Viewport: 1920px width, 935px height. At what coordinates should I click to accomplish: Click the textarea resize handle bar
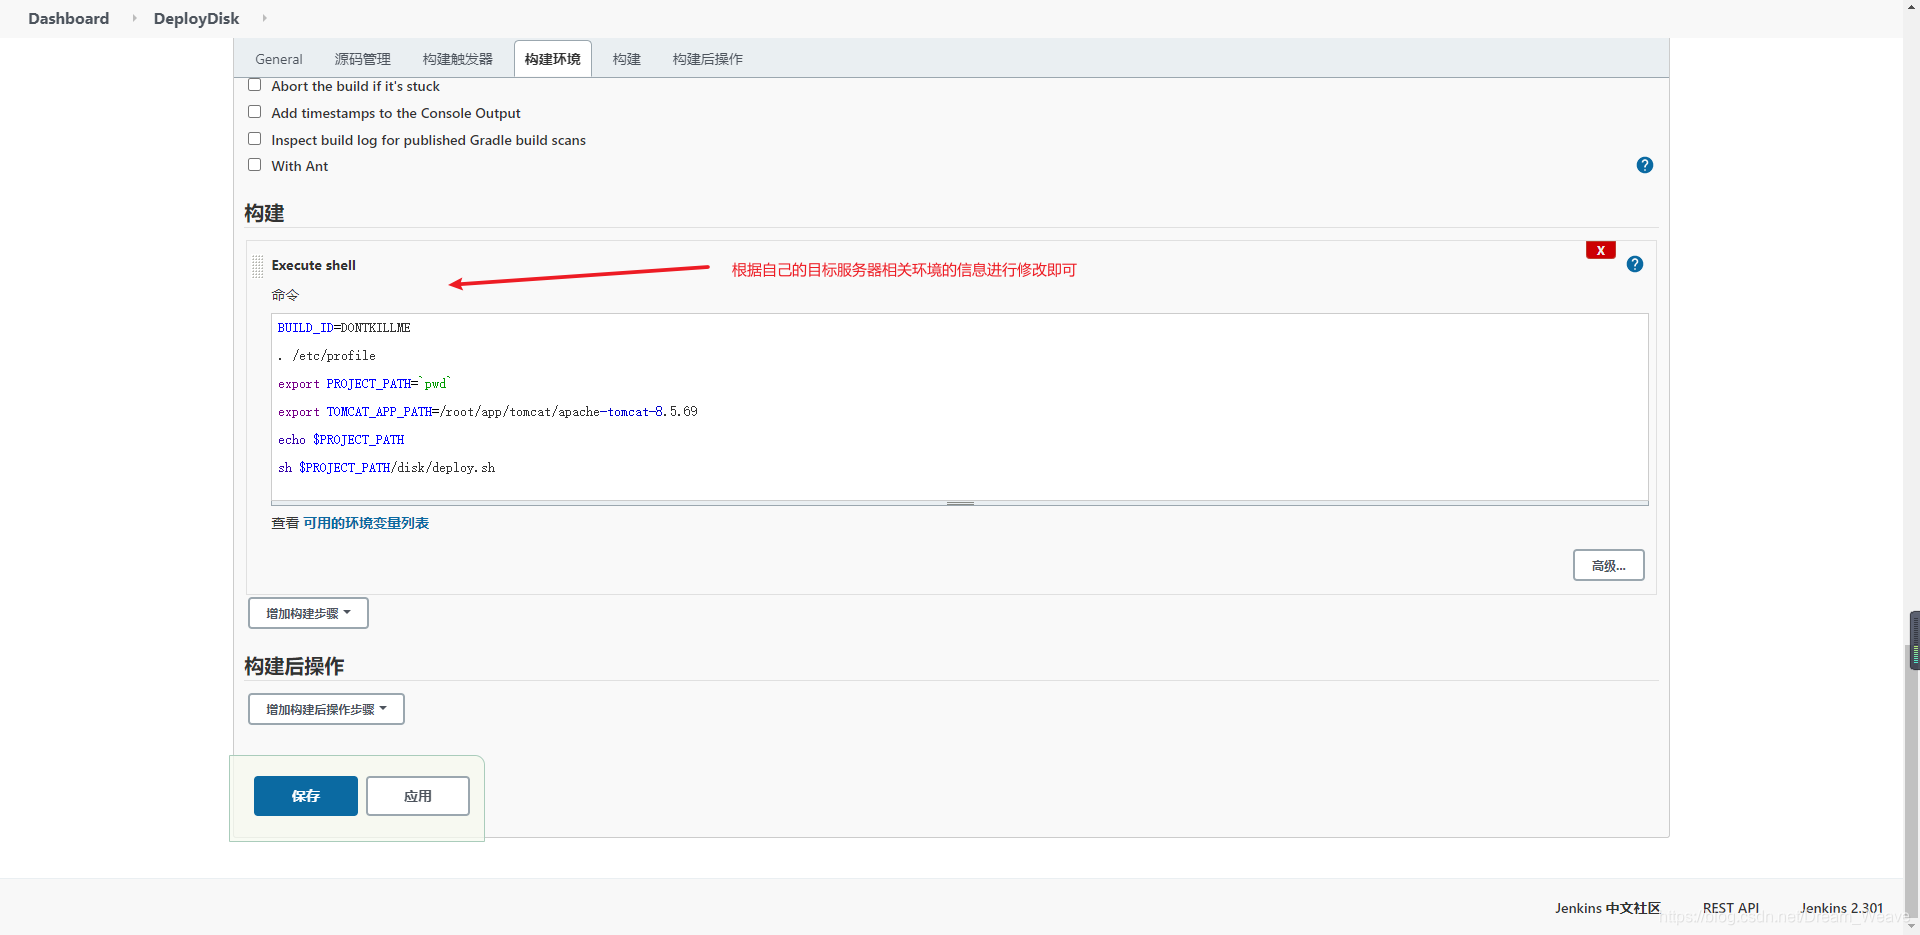coord(960,503)
